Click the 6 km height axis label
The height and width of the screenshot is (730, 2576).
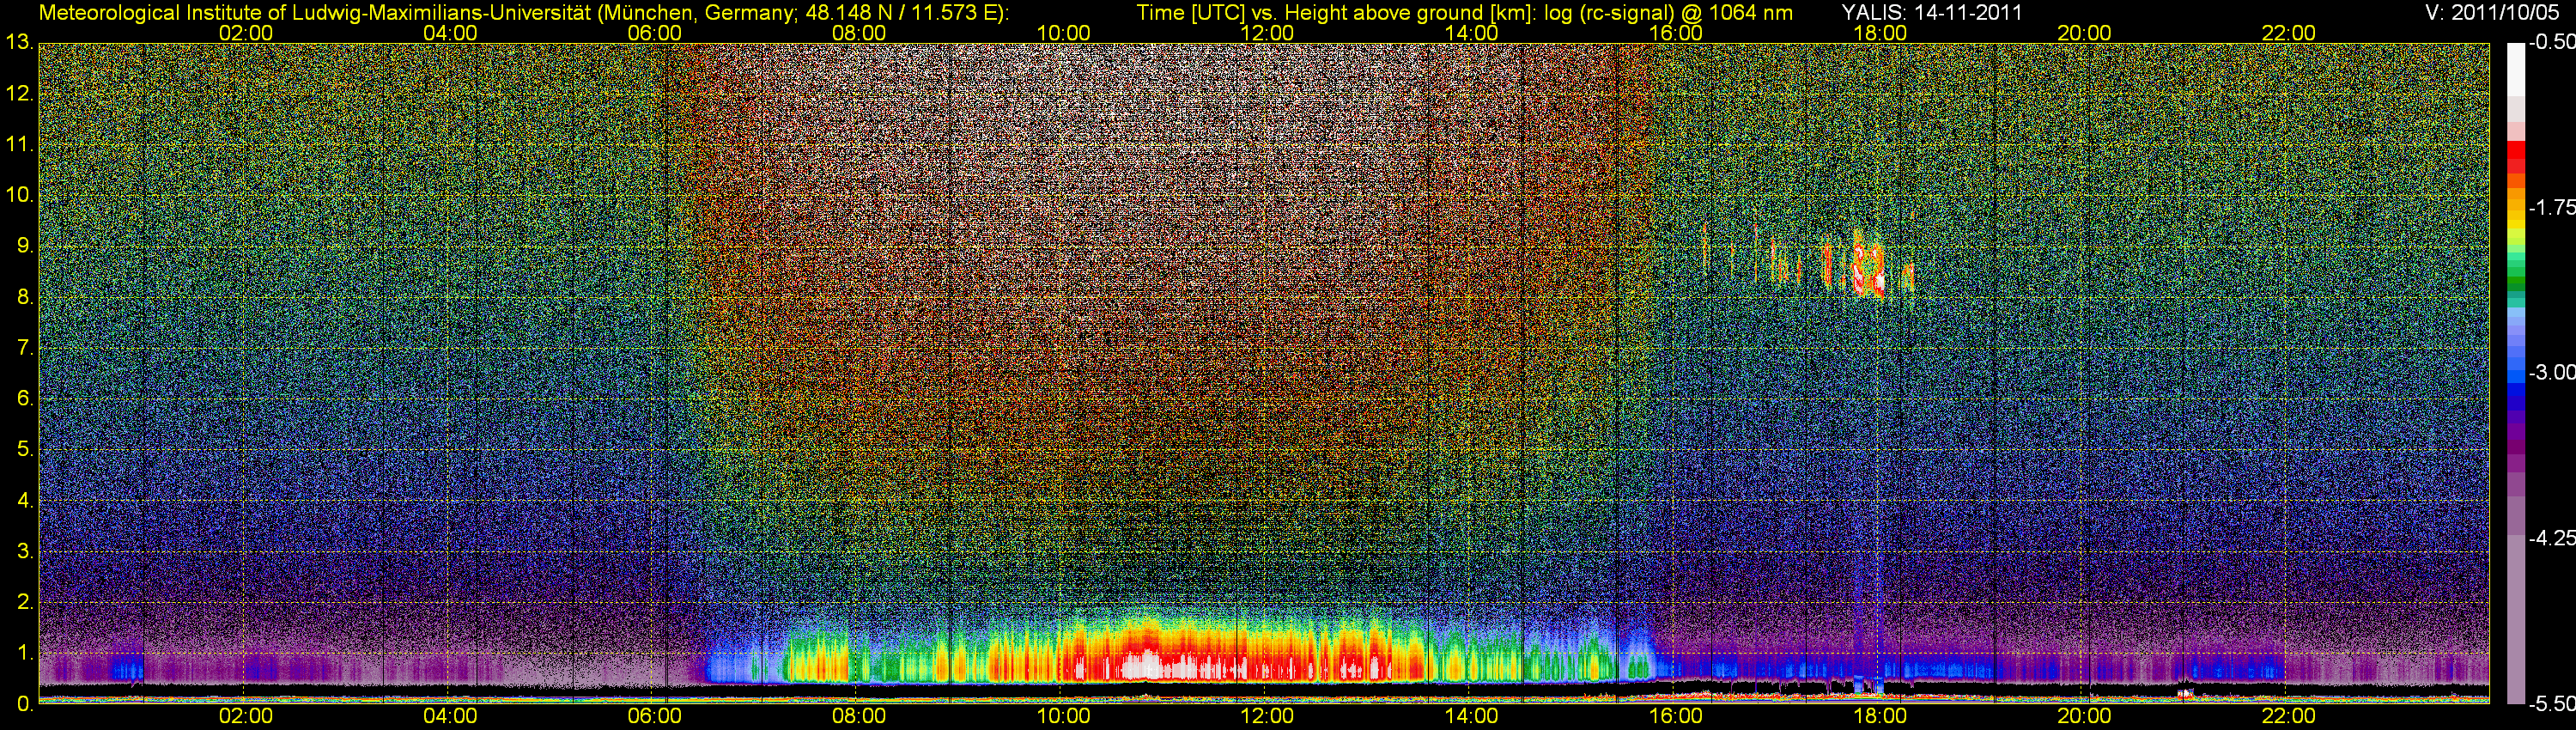point(25,399)
